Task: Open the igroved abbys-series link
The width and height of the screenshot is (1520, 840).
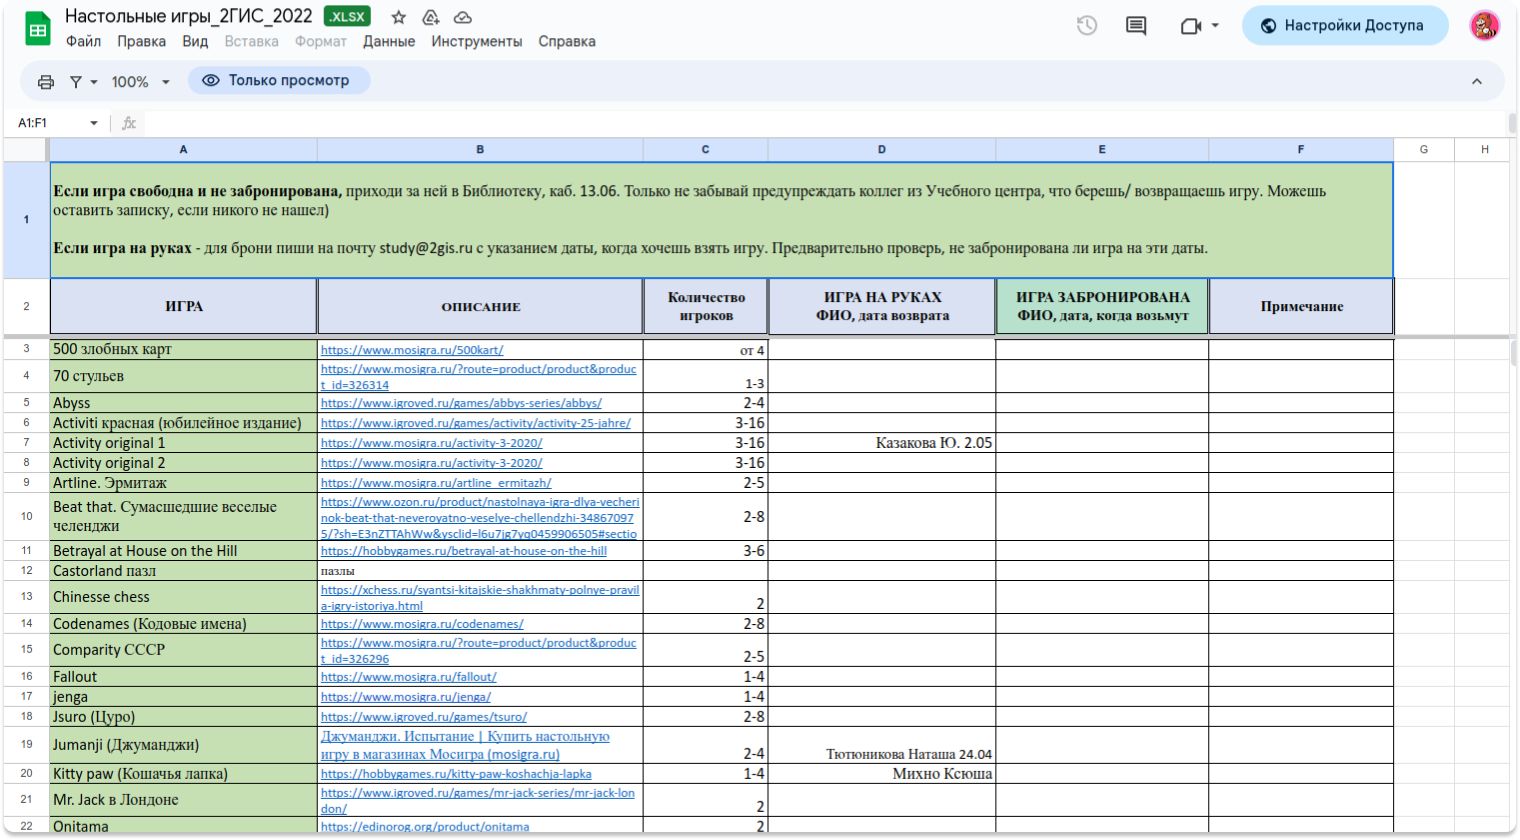Action: point(461,403)
